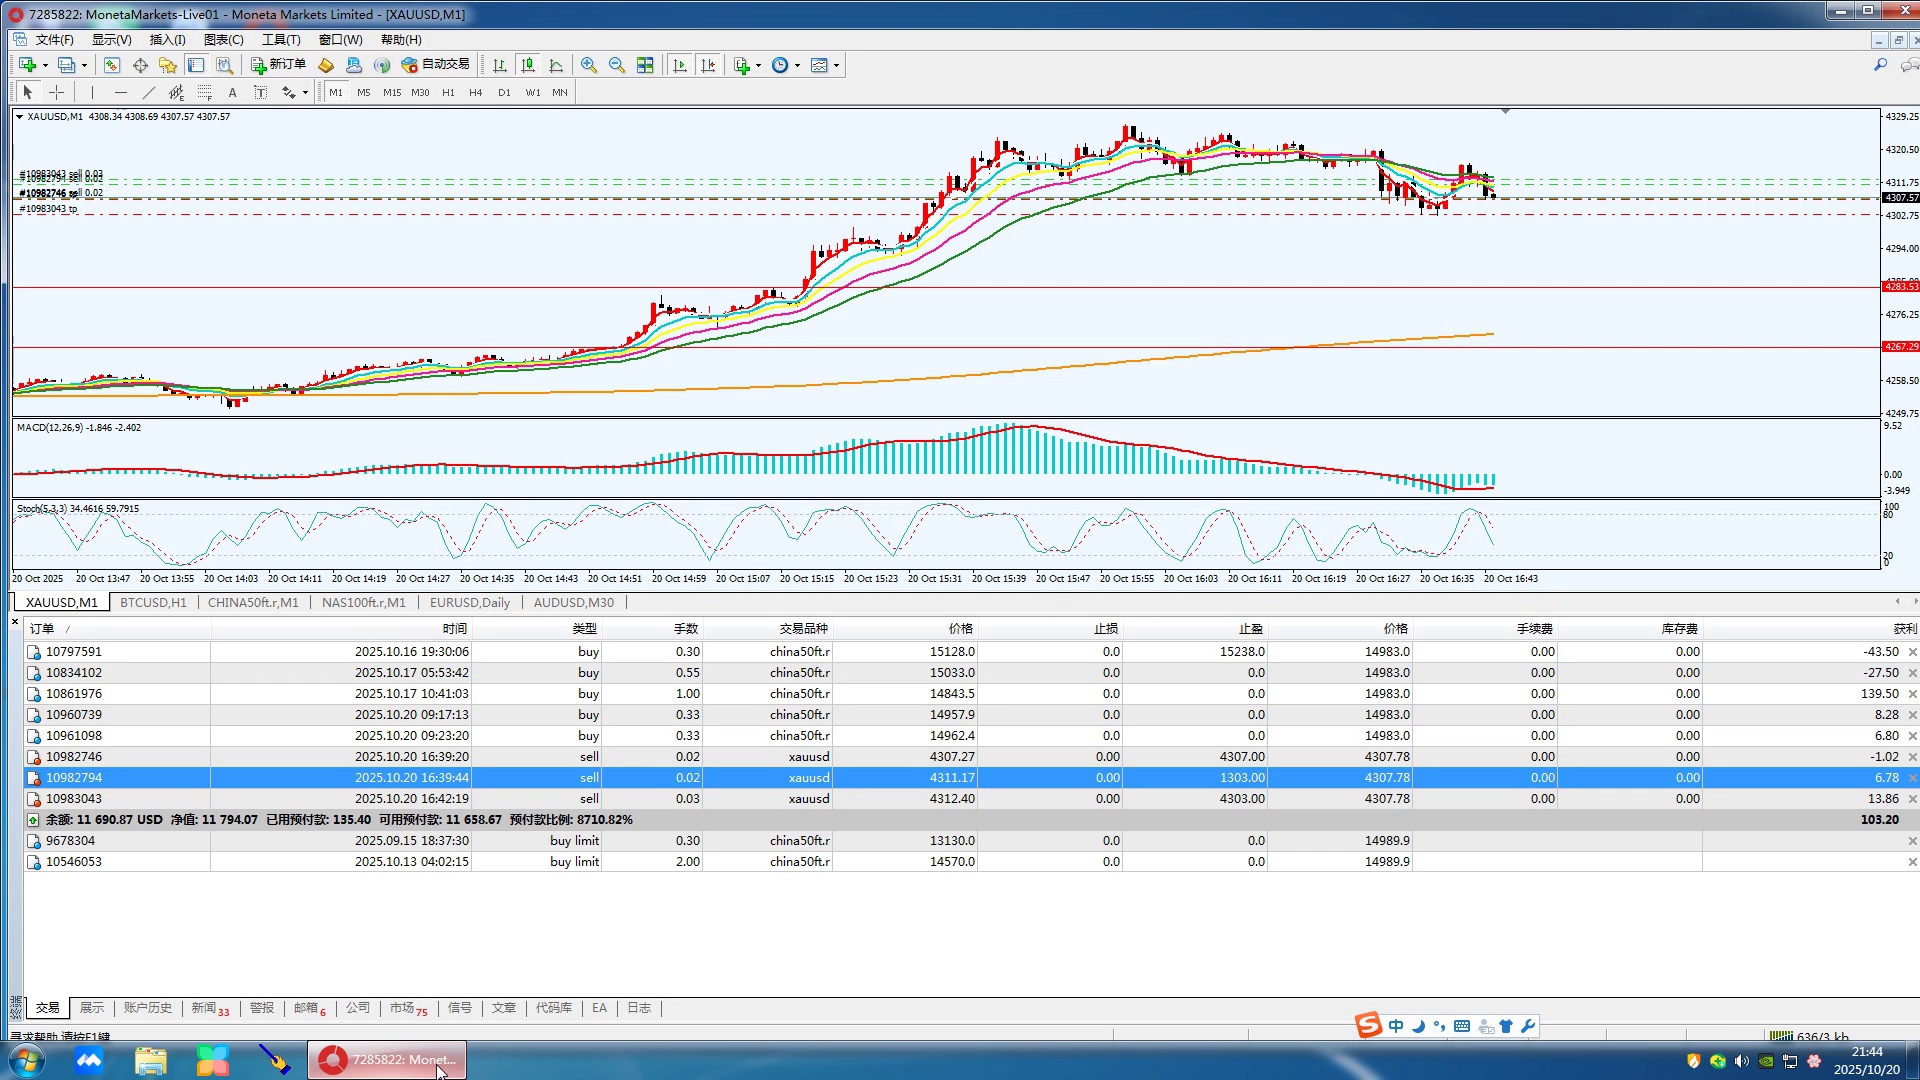Screen dimensions: 1920x1080
Task: Click the zoom out magnifier icon
Action: coord(617,65)
